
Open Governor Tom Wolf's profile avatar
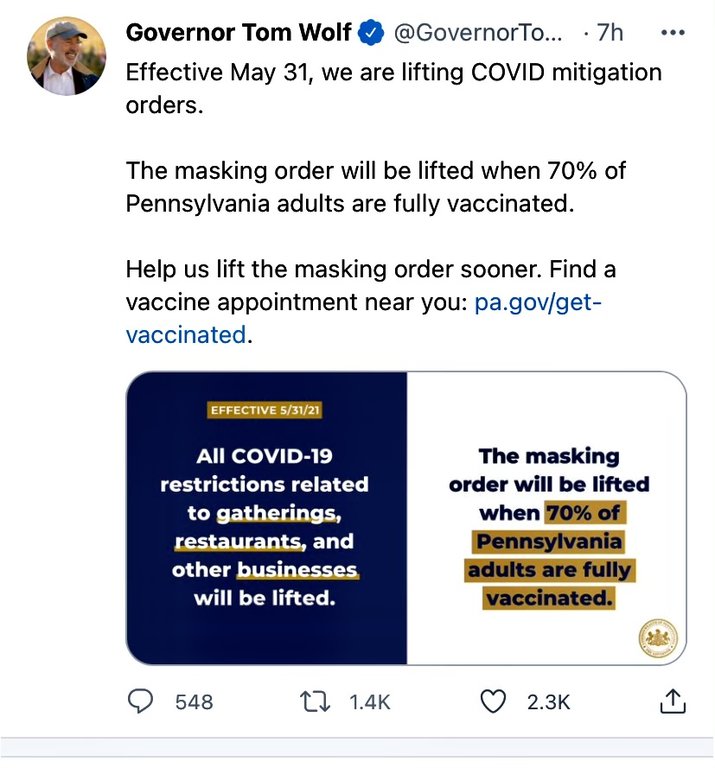pos(67,56)
